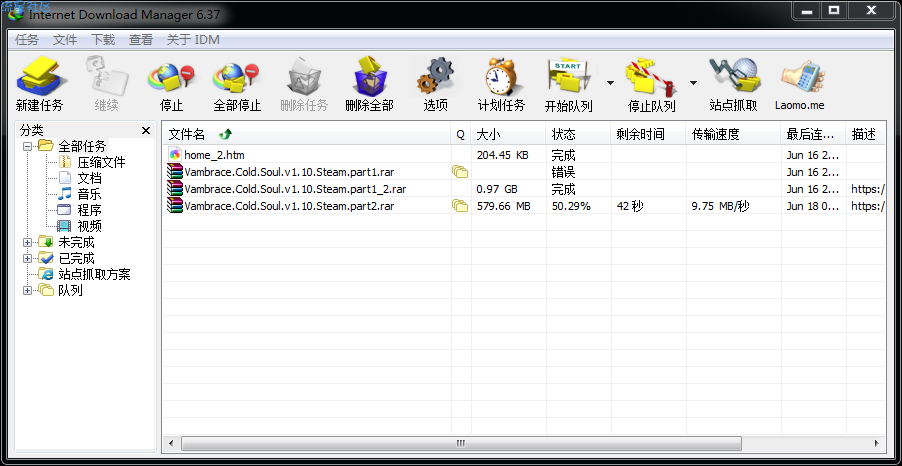Sort by 最后连... column header
The height and width of the screenshot is (466, 902).
tap(813, 135)
